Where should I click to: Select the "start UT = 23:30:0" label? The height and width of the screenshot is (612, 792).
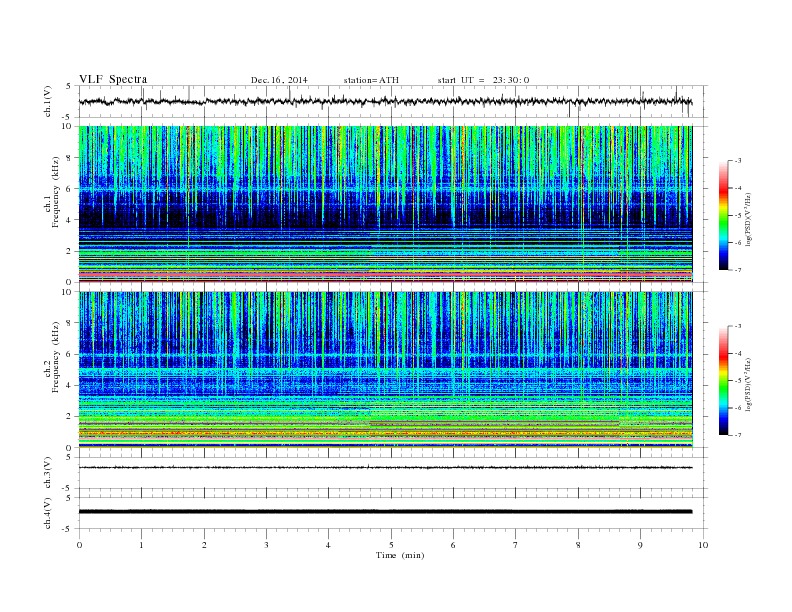click(x=483, y=80)
